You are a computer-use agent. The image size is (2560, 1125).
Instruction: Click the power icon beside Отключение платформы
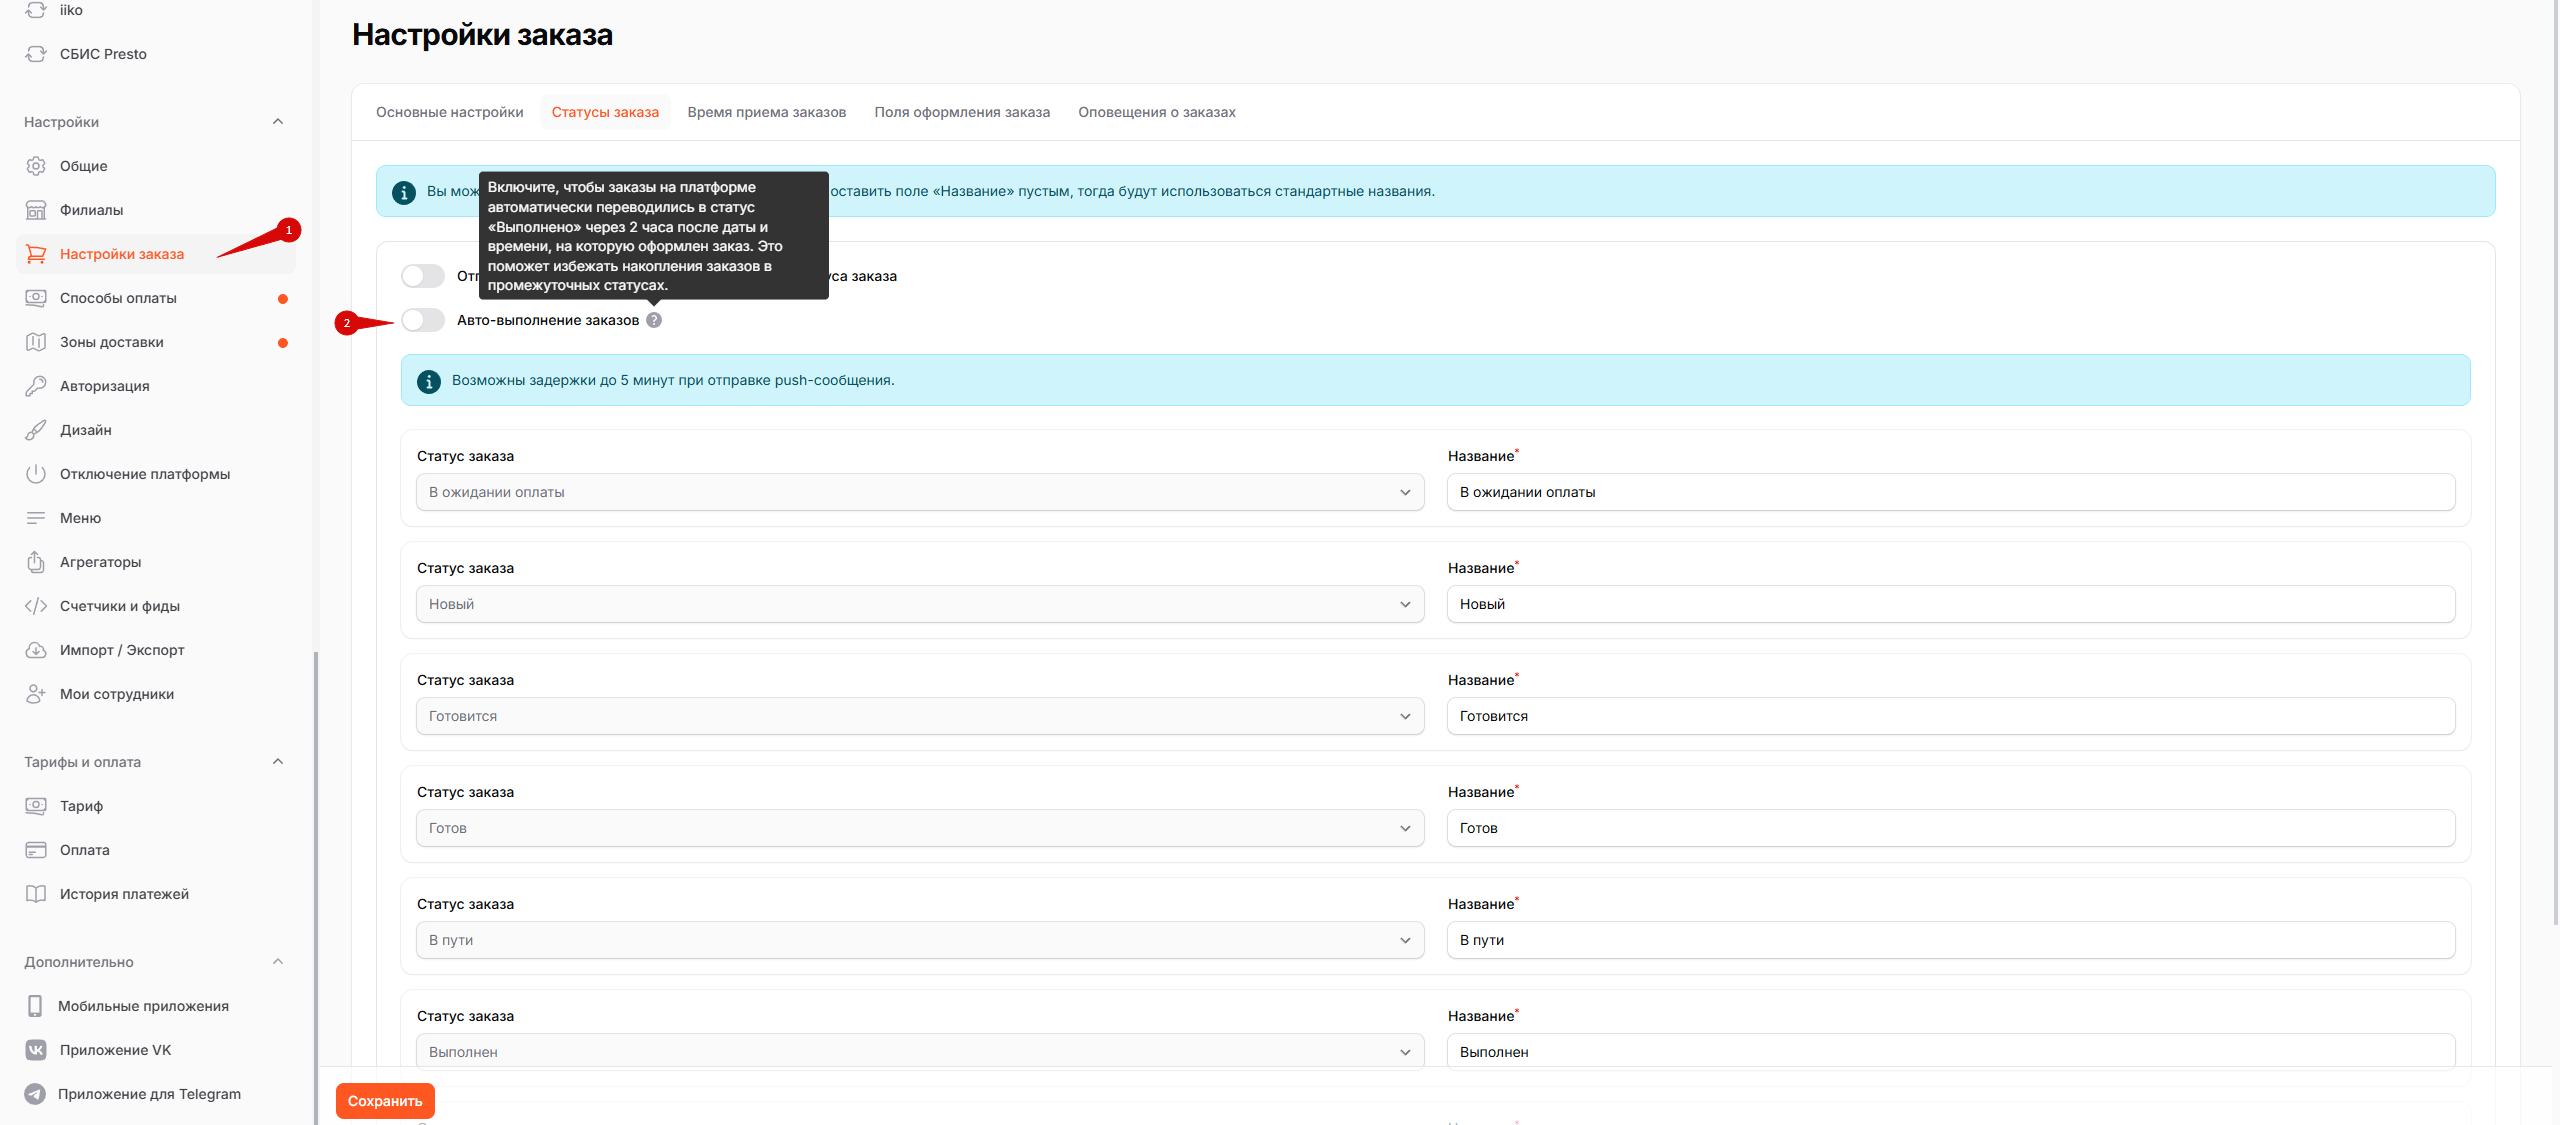[36, 474]
